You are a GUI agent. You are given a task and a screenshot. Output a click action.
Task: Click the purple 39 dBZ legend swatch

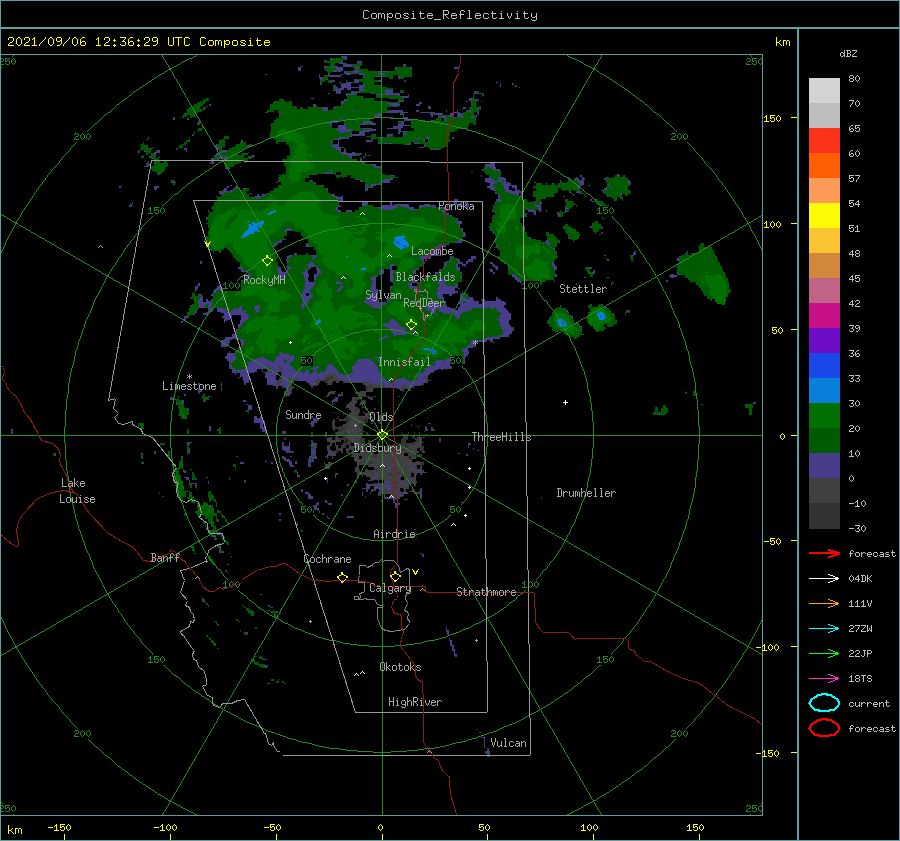pos(824,340)
